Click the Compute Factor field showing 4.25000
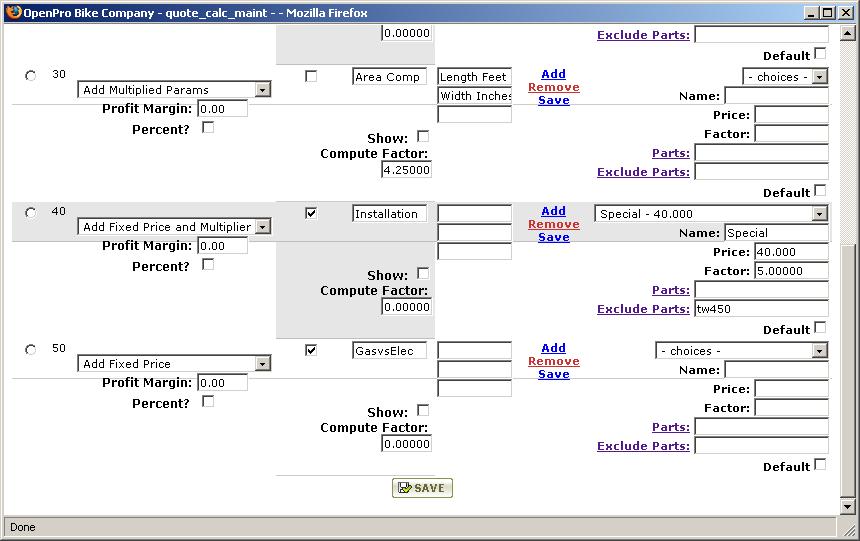Screen dimensions: 860x541 406,170
